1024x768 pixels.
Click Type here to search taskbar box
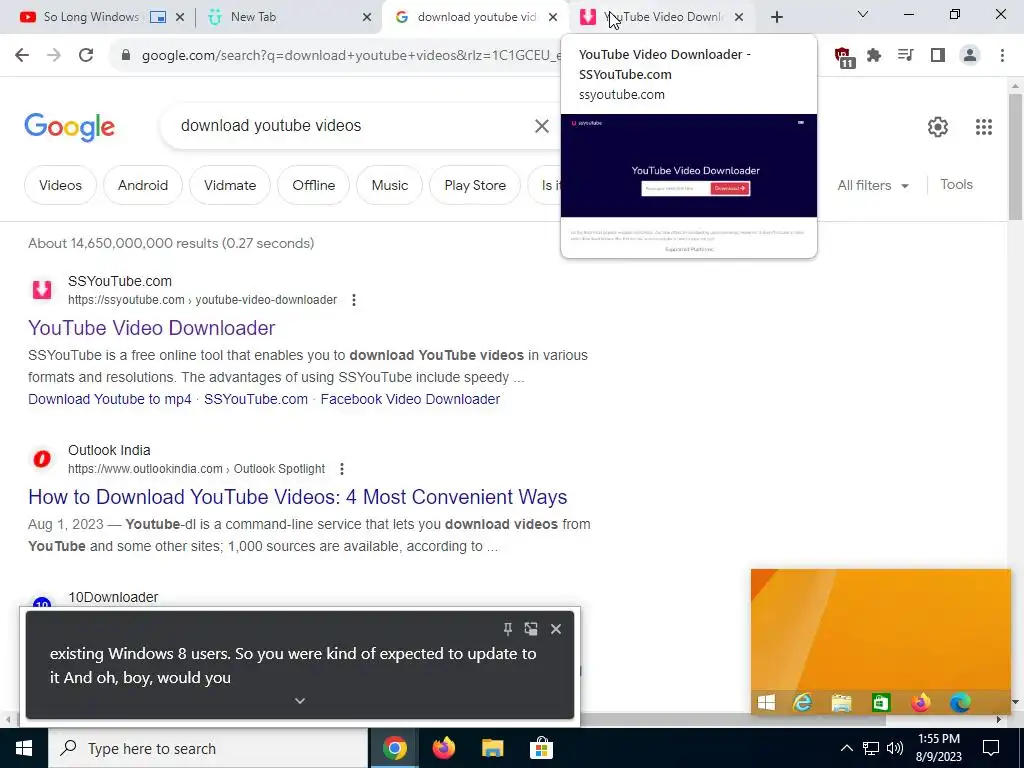coord(208,748)
